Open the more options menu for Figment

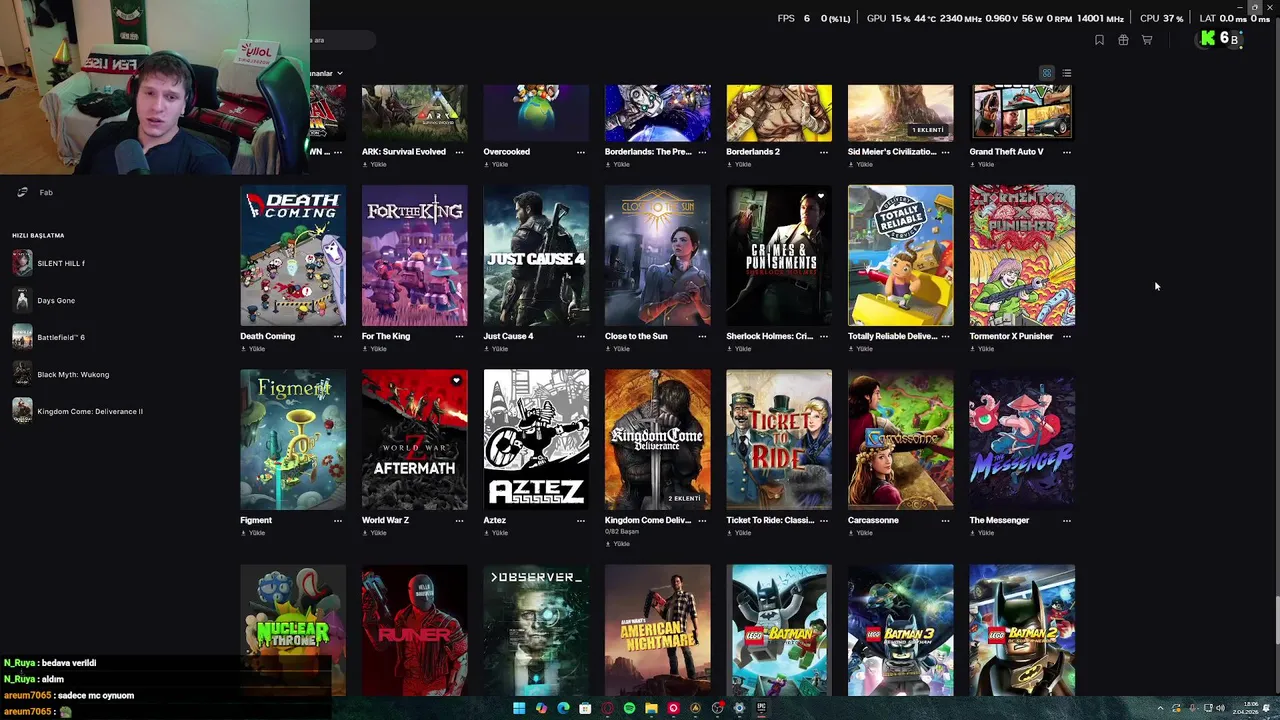(x=338, y=520)
